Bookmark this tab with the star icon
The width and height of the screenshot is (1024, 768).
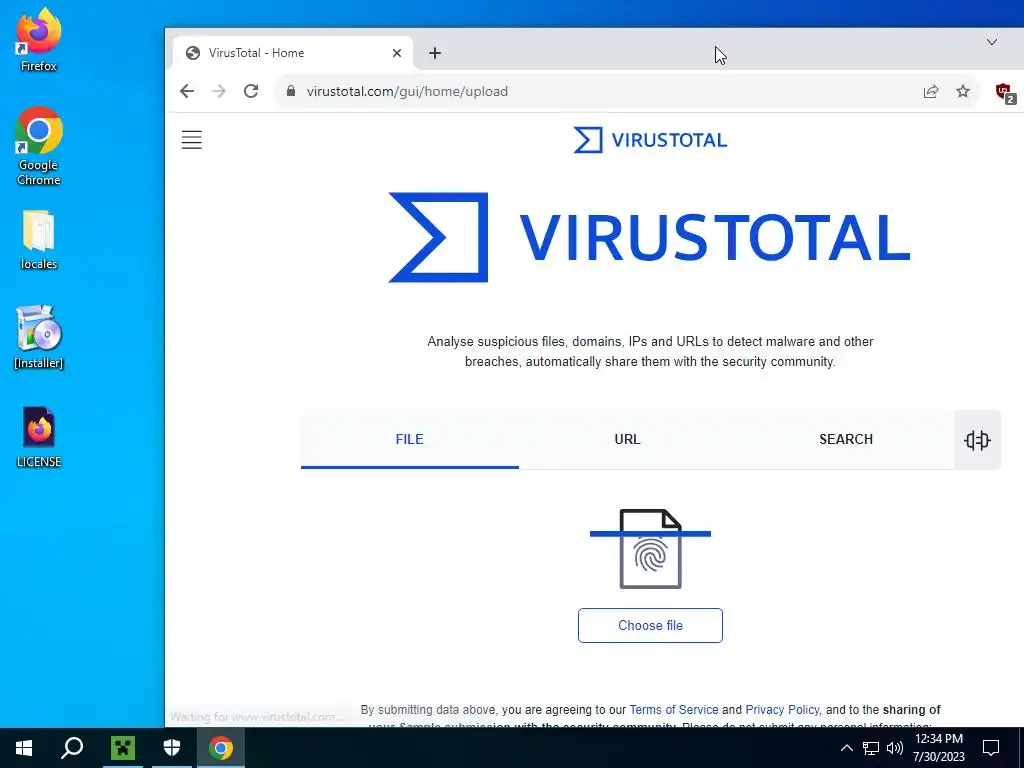click(963, 91)
